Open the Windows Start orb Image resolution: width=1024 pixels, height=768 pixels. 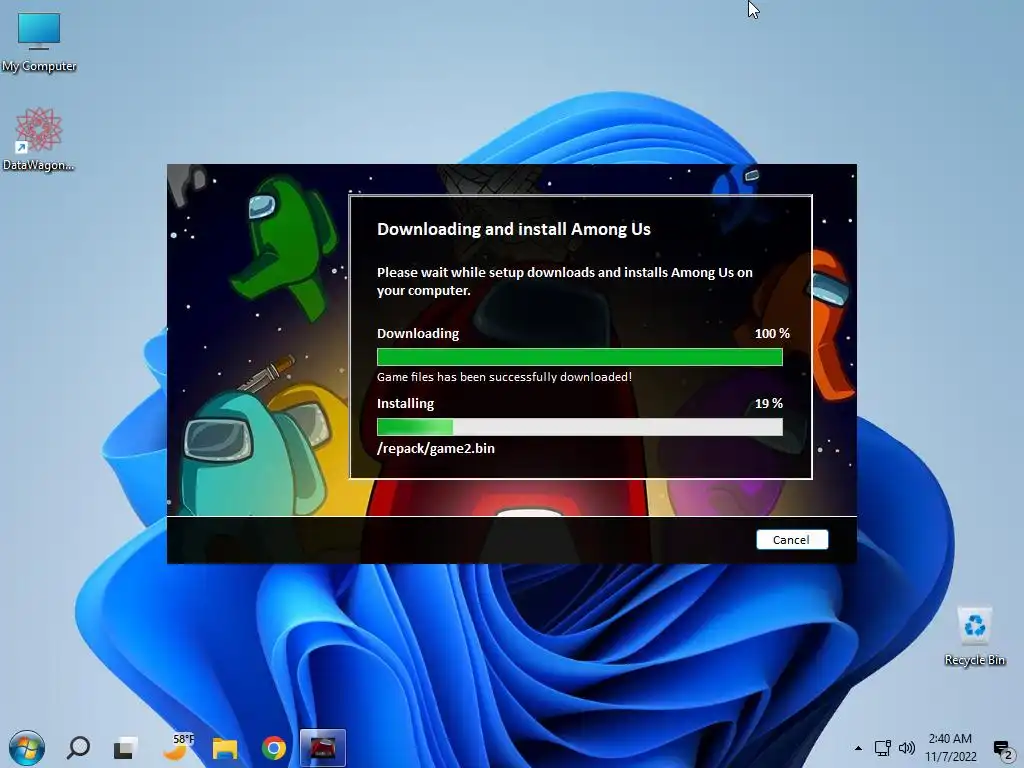(27, 748)
